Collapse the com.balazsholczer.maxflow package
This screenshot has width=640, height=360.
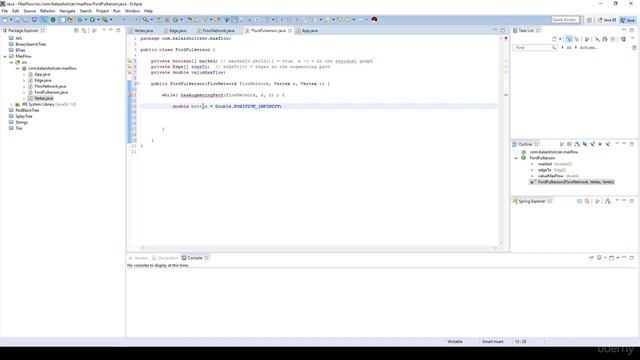[x=18, y=69]
